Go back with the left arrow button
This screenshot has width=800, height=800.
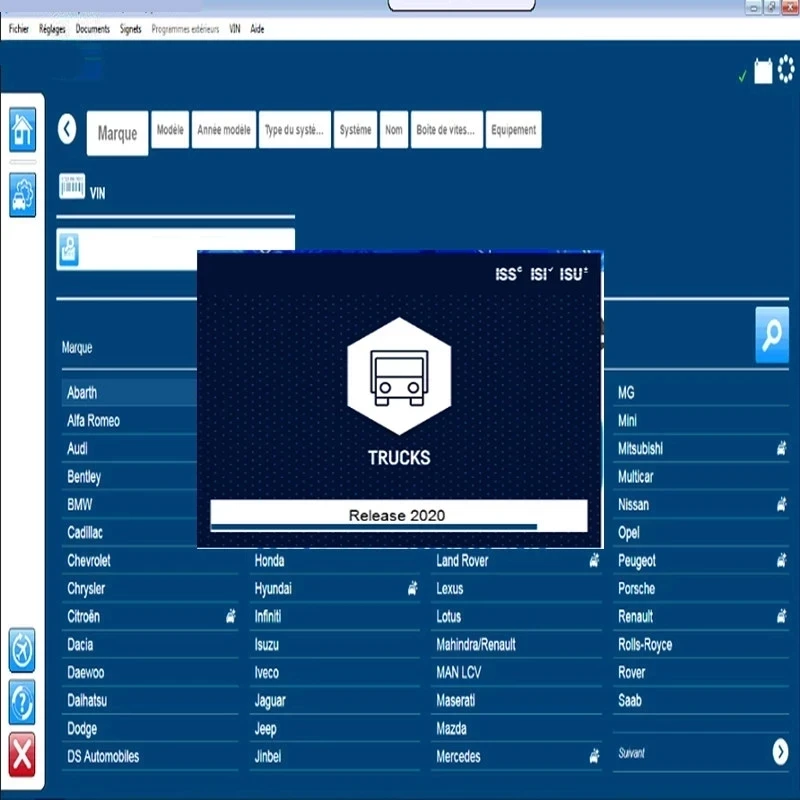[x=67, y=129]
